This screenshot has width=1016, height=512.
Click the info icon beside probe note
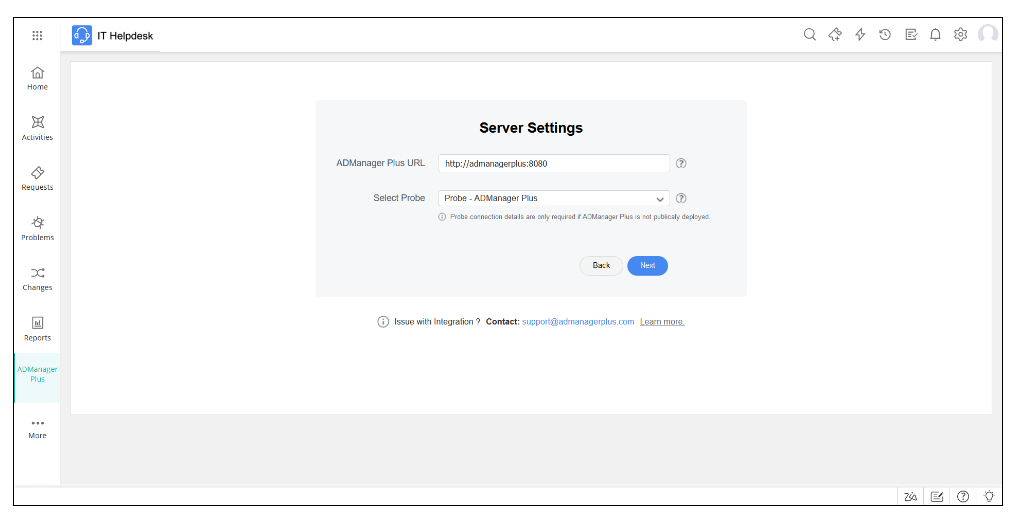pyautogui.click(x=443, y=217)
